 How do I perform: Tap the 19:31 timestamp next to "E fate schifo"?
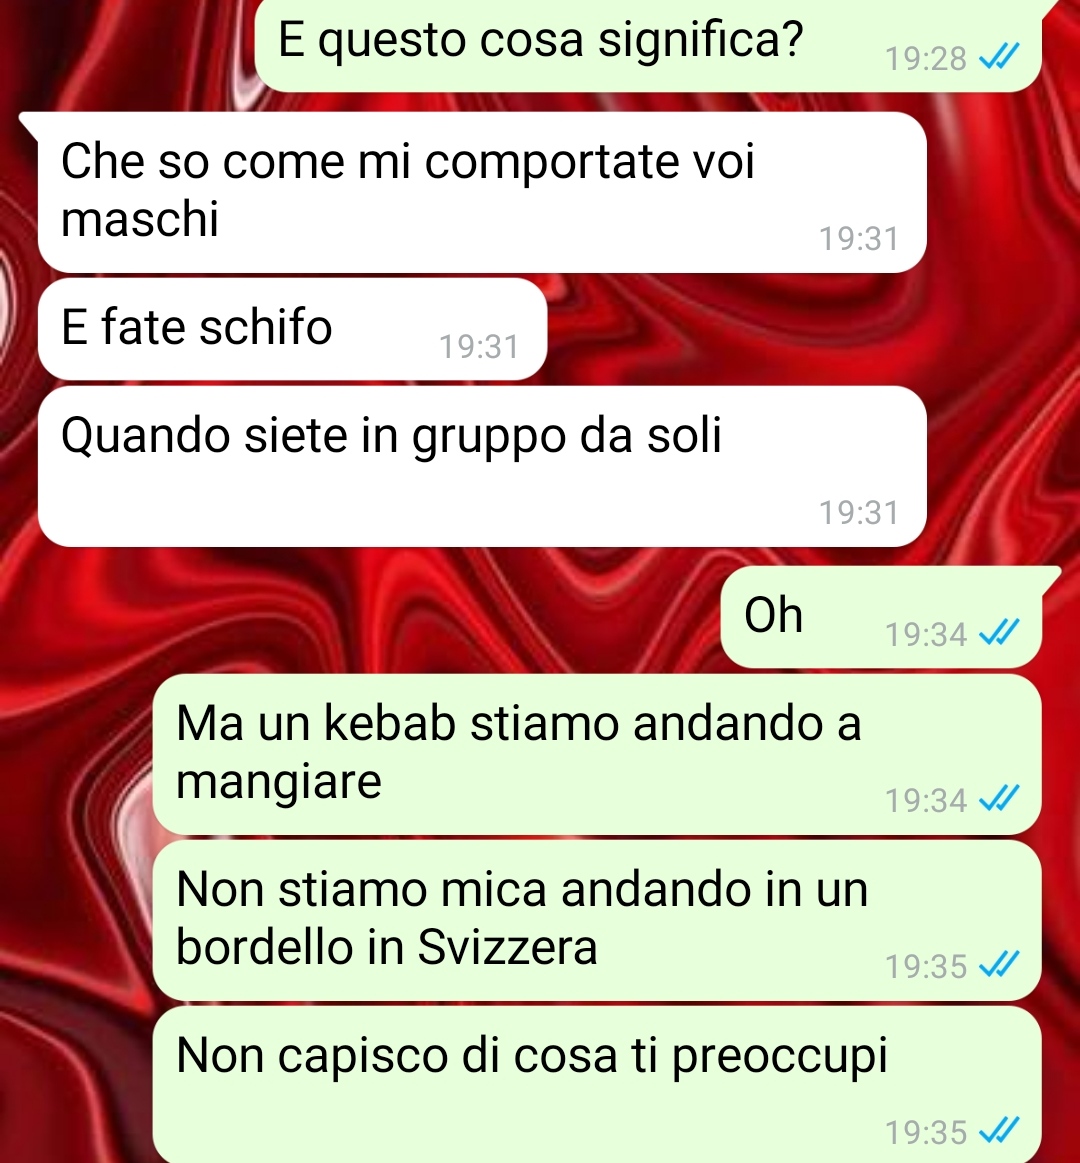479,346
